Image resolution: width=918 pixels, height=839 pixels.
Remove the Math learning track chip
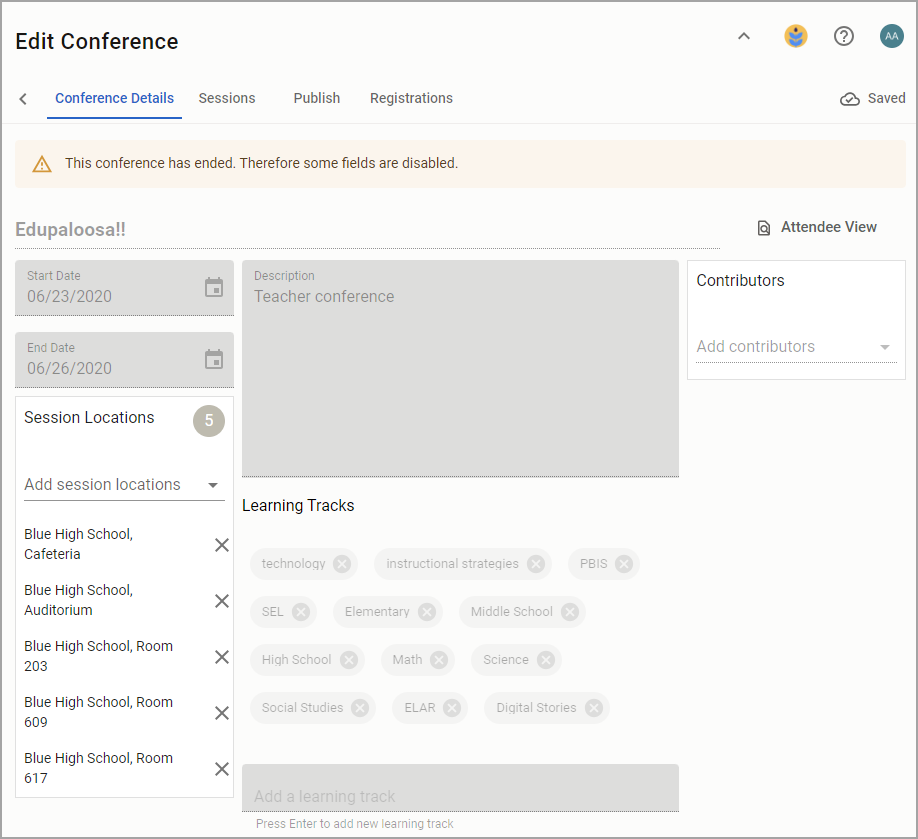point(439,660)
